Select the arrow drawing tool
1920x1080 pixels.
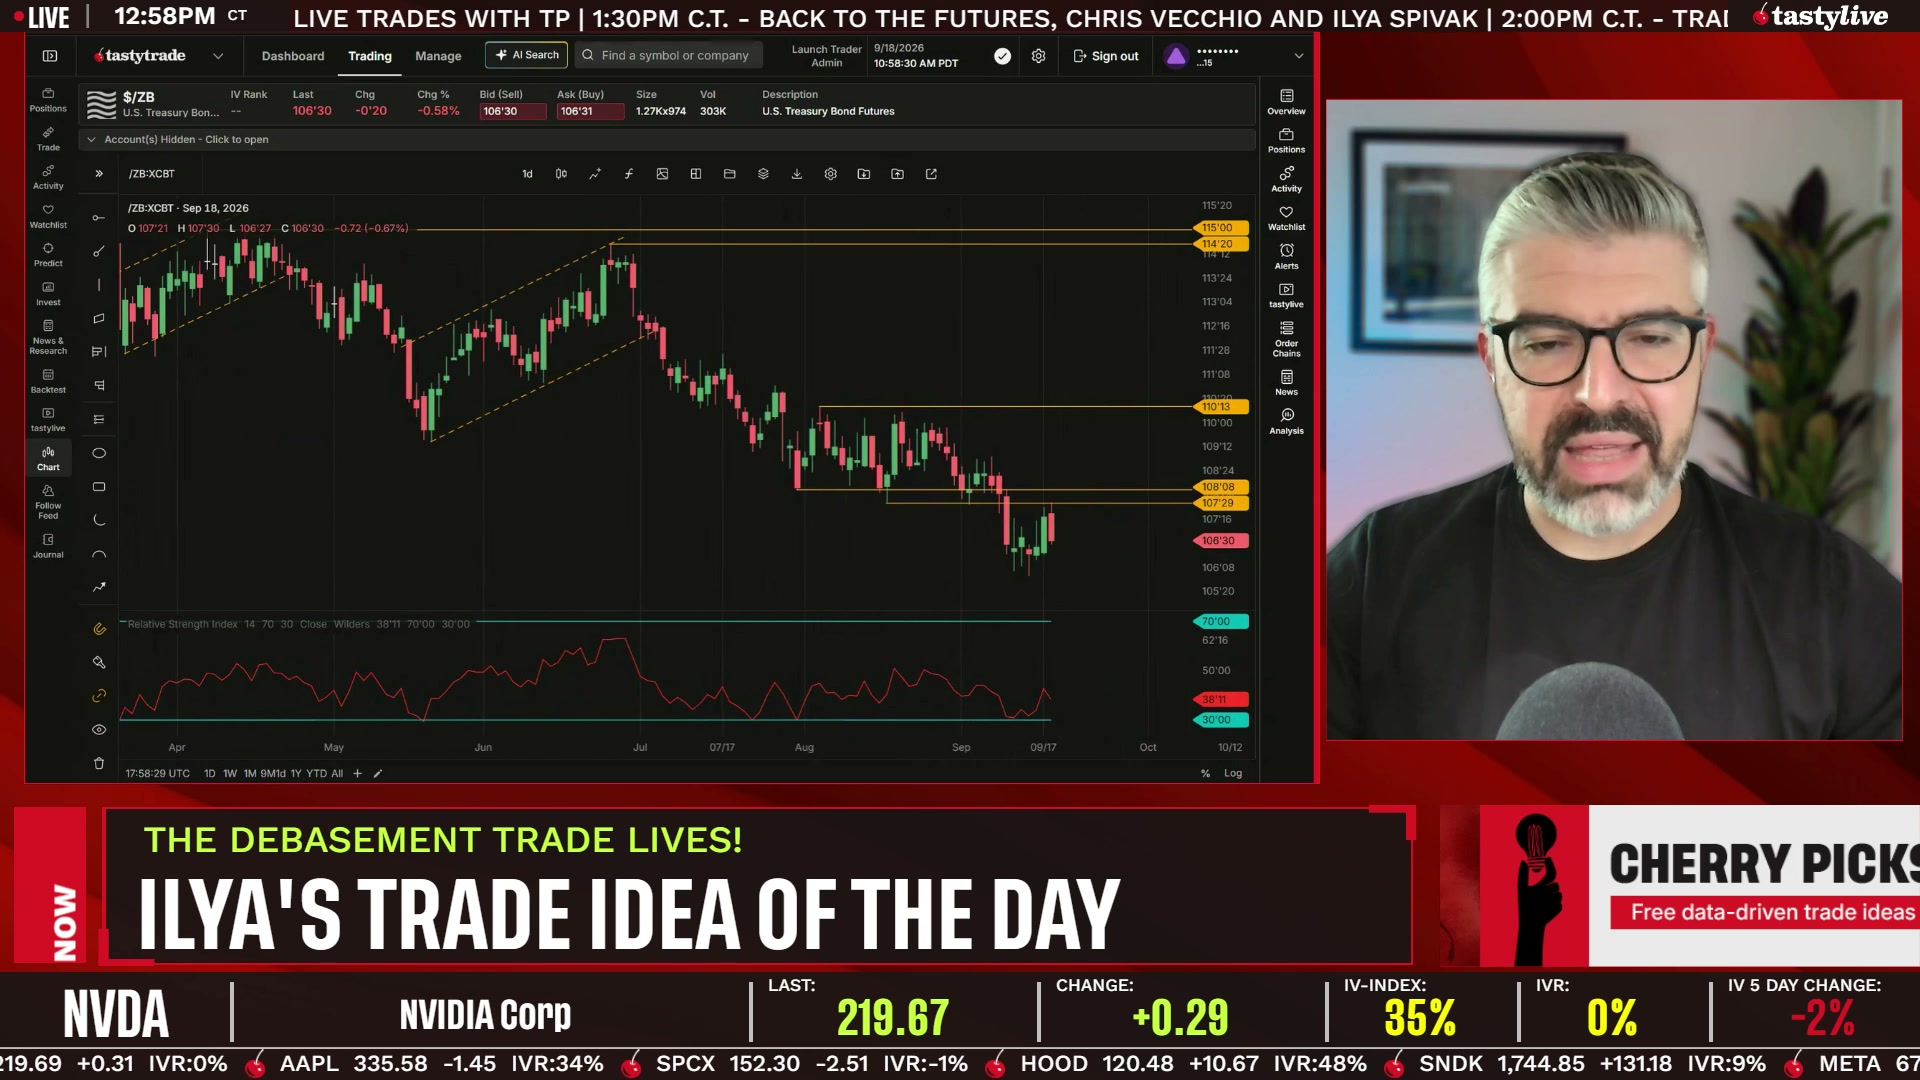[x=99, y=587]
